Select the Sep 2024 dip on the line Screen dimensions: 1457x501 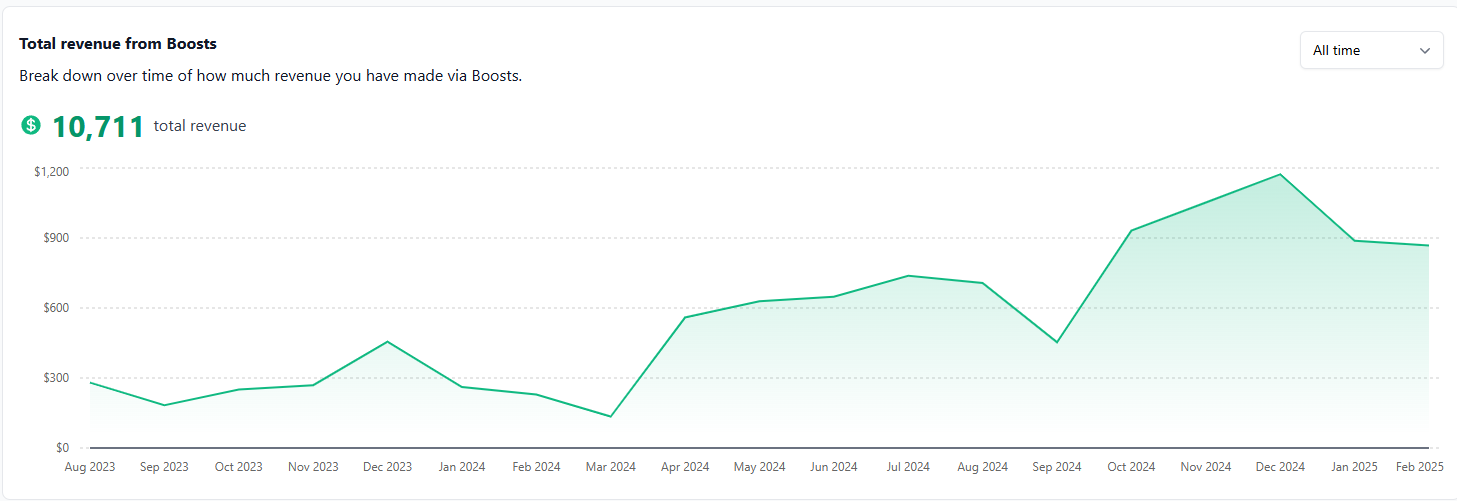pos(1057,342)
